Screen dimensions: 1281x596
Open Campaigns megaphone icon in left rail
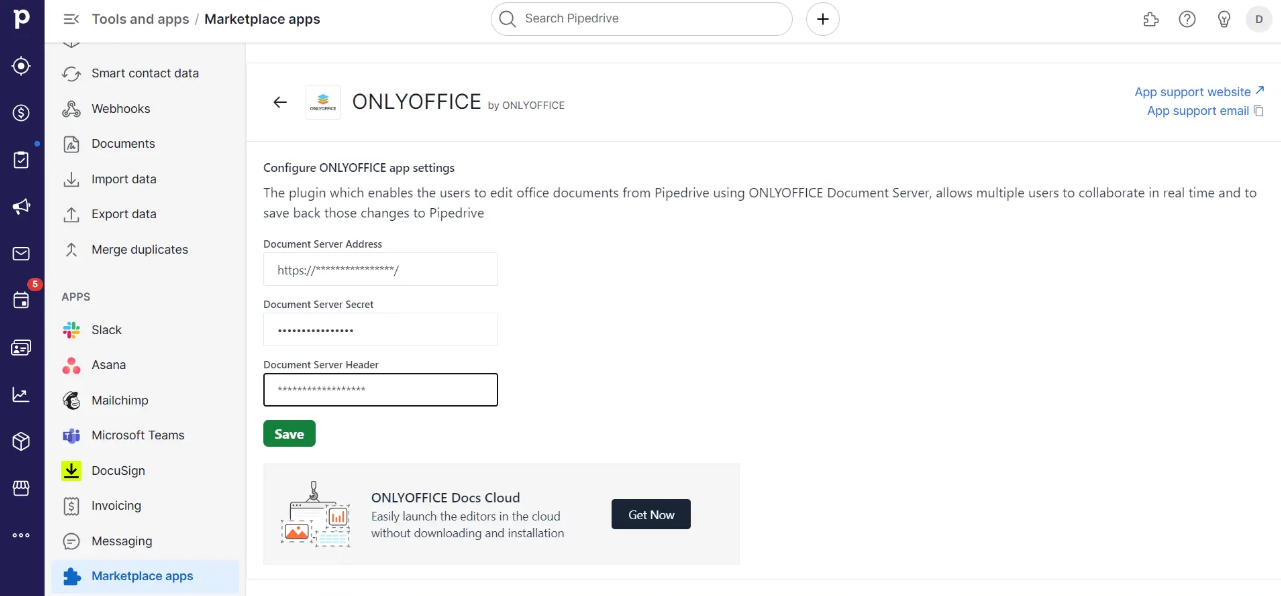click(x=21, y=207)
